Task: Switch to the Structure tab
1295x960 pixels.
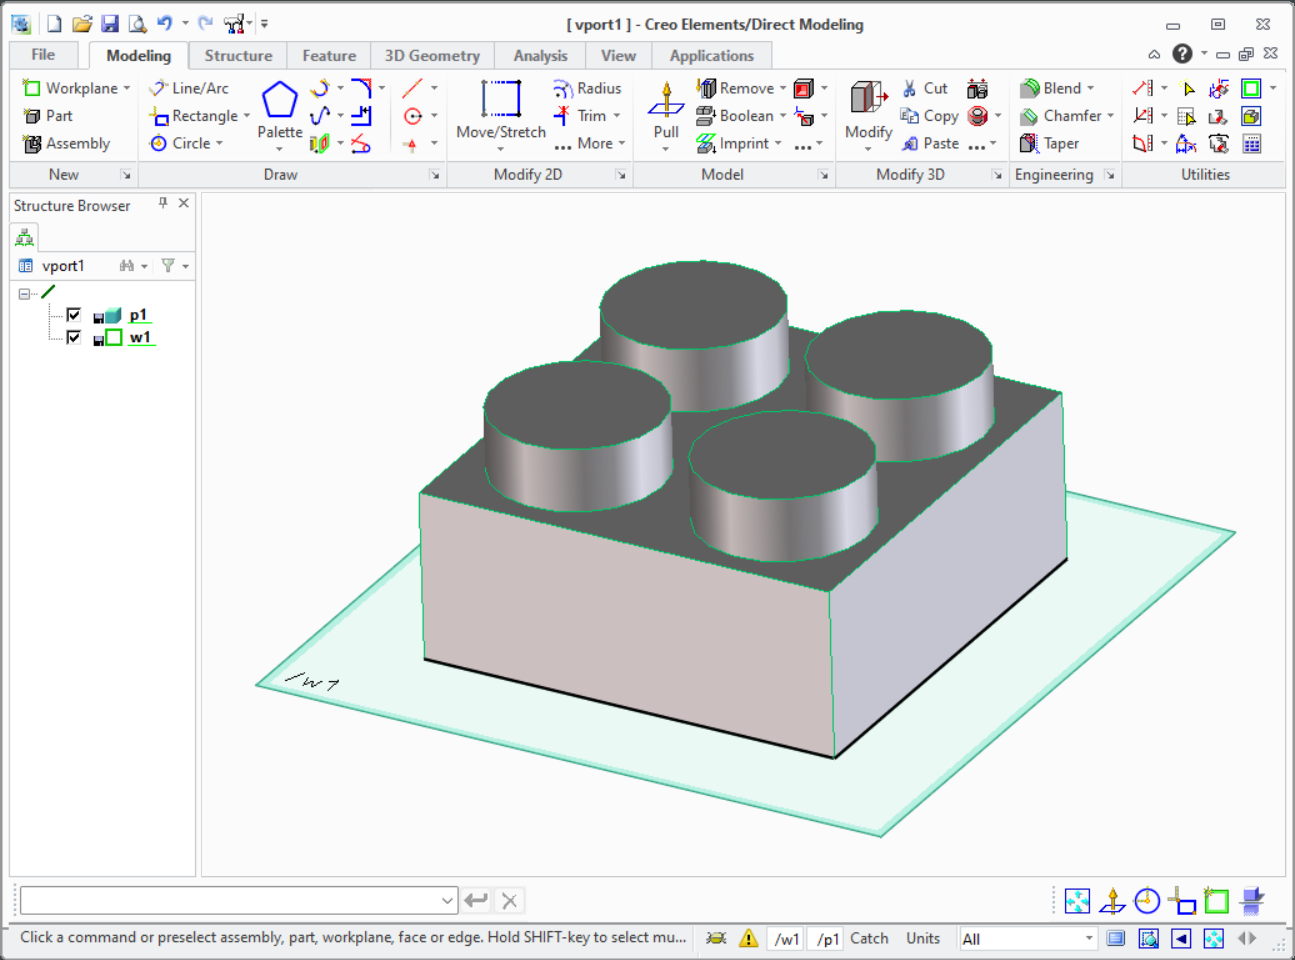Action: (238, 56)
